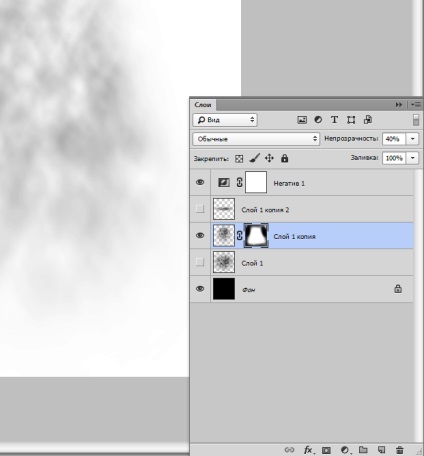This screenshot has height=456, width=424.
Task: Select the Слои panel tab
Action: 203,105
